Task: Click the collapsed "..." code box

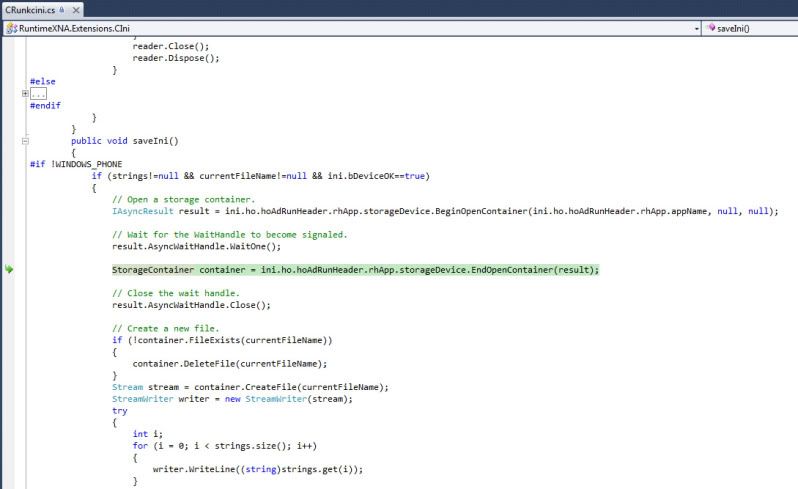Action: click(39, 93)
